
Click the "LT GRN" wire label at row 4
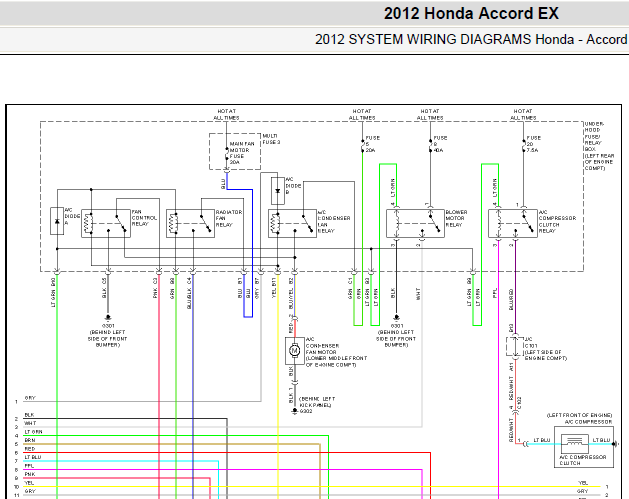(33, 432)
